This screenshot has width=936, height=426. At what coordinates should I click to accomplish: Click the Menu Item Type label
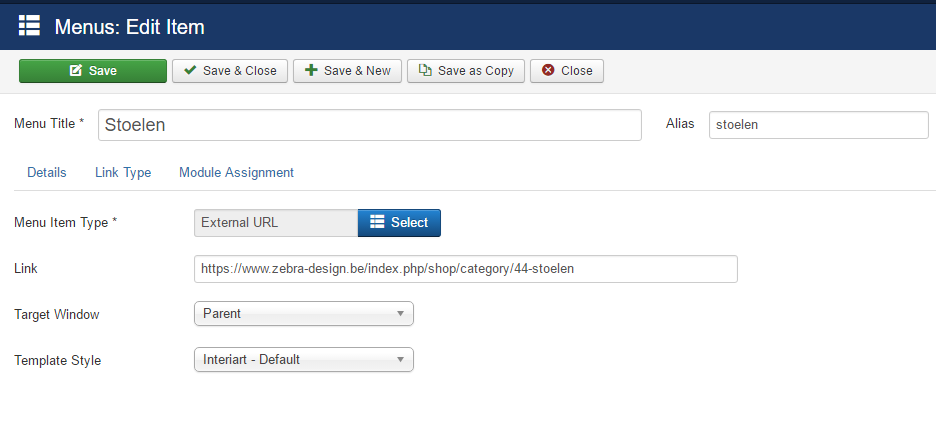coord(66,223)
